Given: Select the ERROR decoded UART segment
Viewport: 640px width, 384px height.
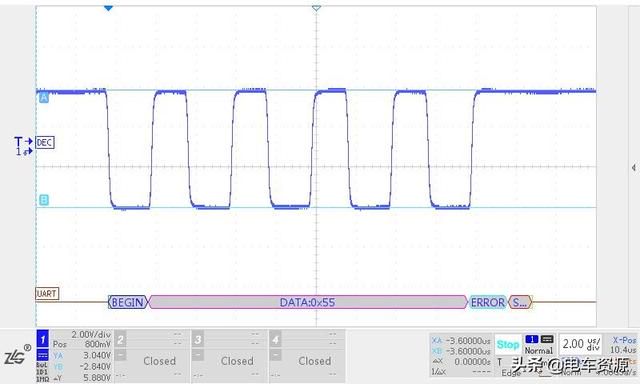Looking at the screenshot, I should pos(488,302).
